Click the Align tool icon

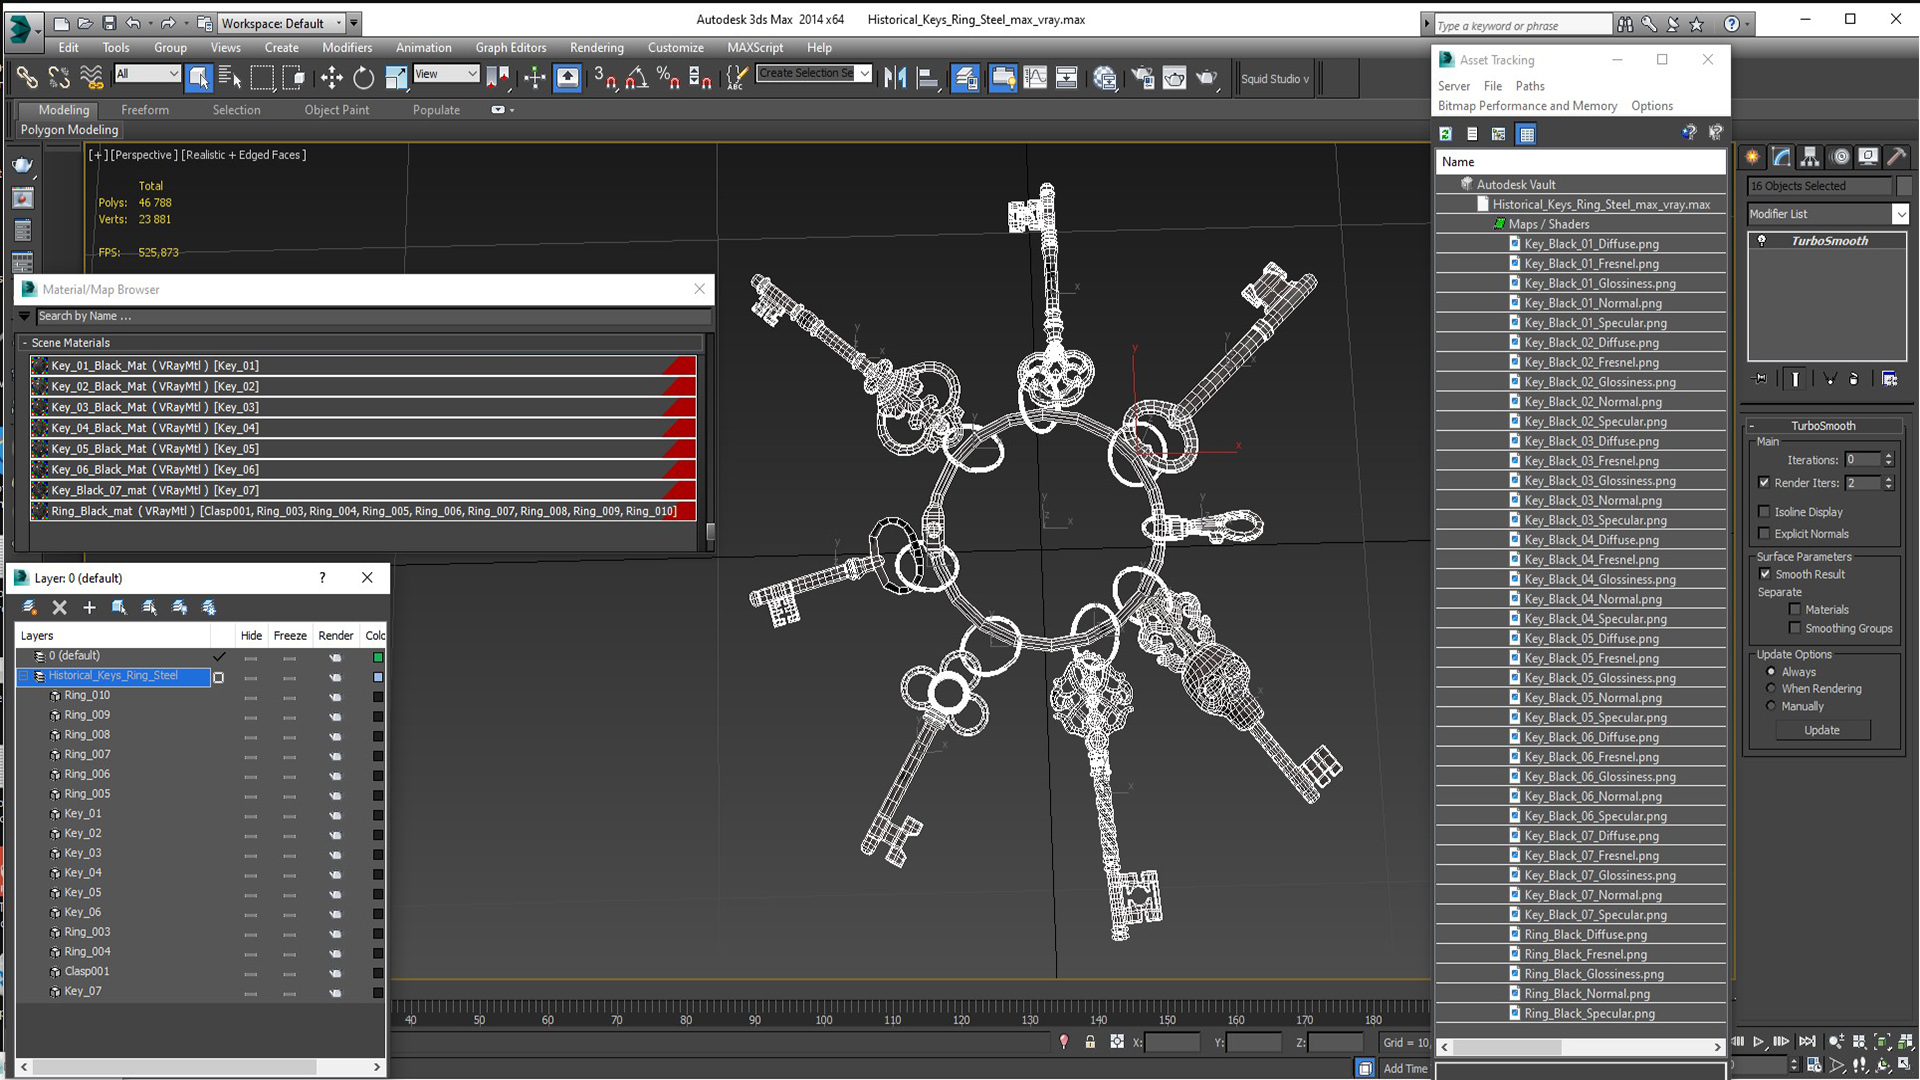point(927,78)
